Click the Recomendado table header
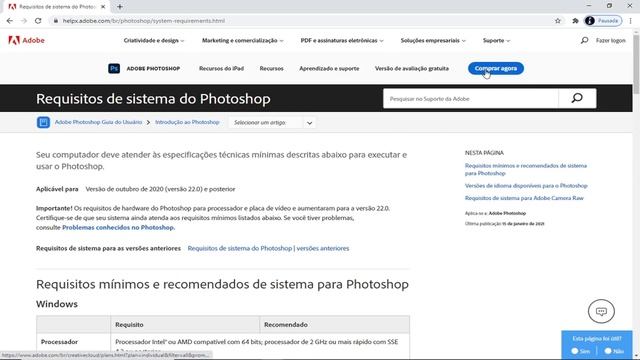Screen dimensions: 640x360 click(x=286, y=325)
